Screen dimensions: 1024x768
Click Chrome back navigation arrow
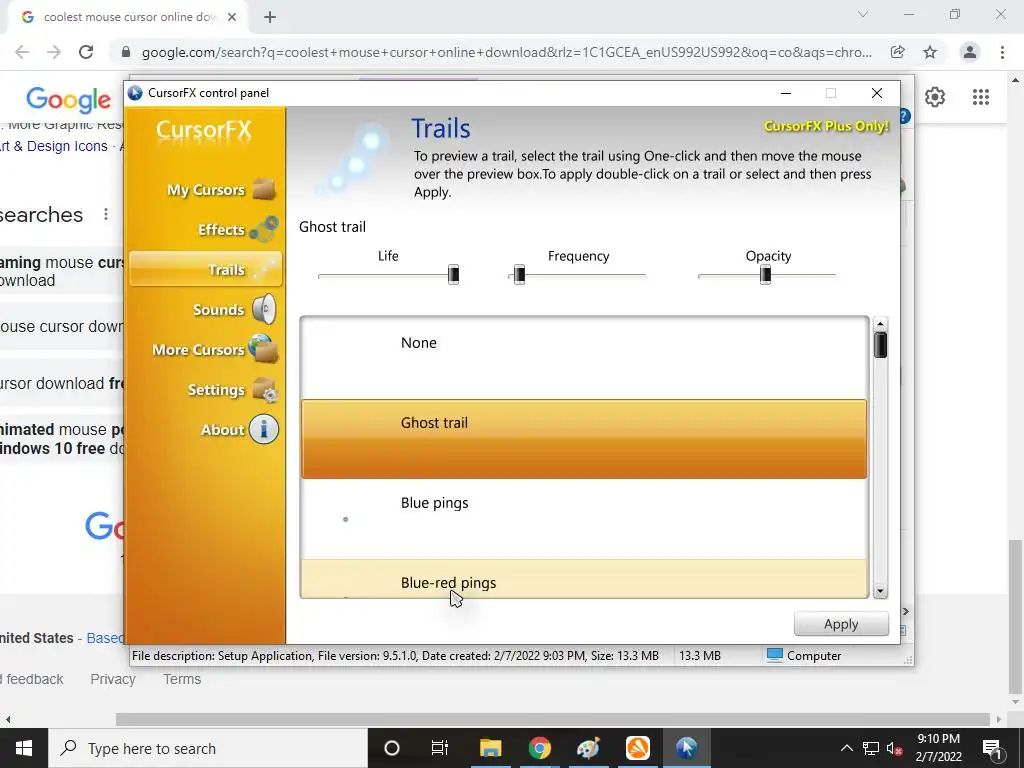[x=22, y=52]
